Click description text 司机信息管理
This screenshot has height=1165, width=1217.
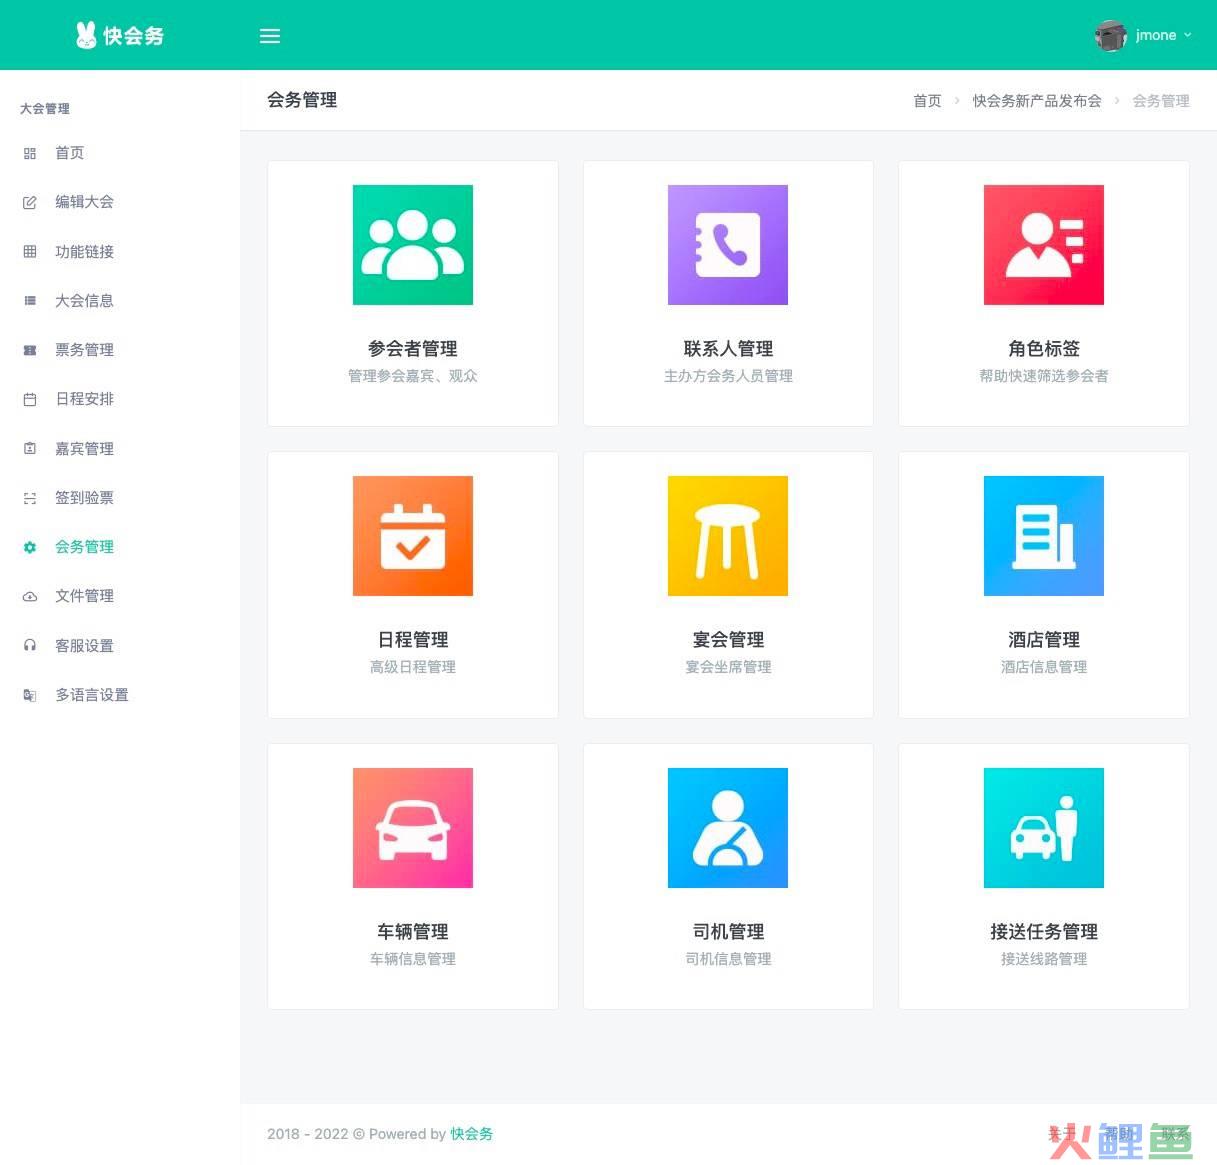(x=728, y=959)
